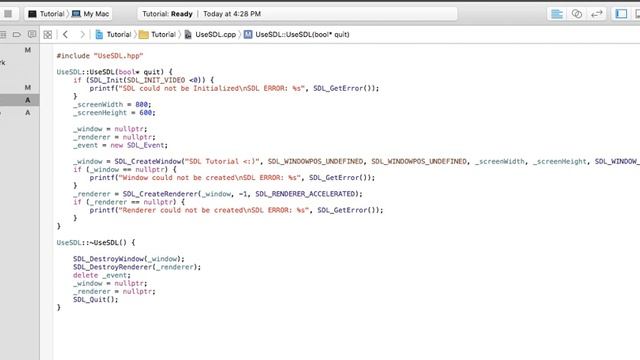This screenshot has width=640, height=360.
Task: Click the _screenHeight = 600 line
Action: pos(114,113)
